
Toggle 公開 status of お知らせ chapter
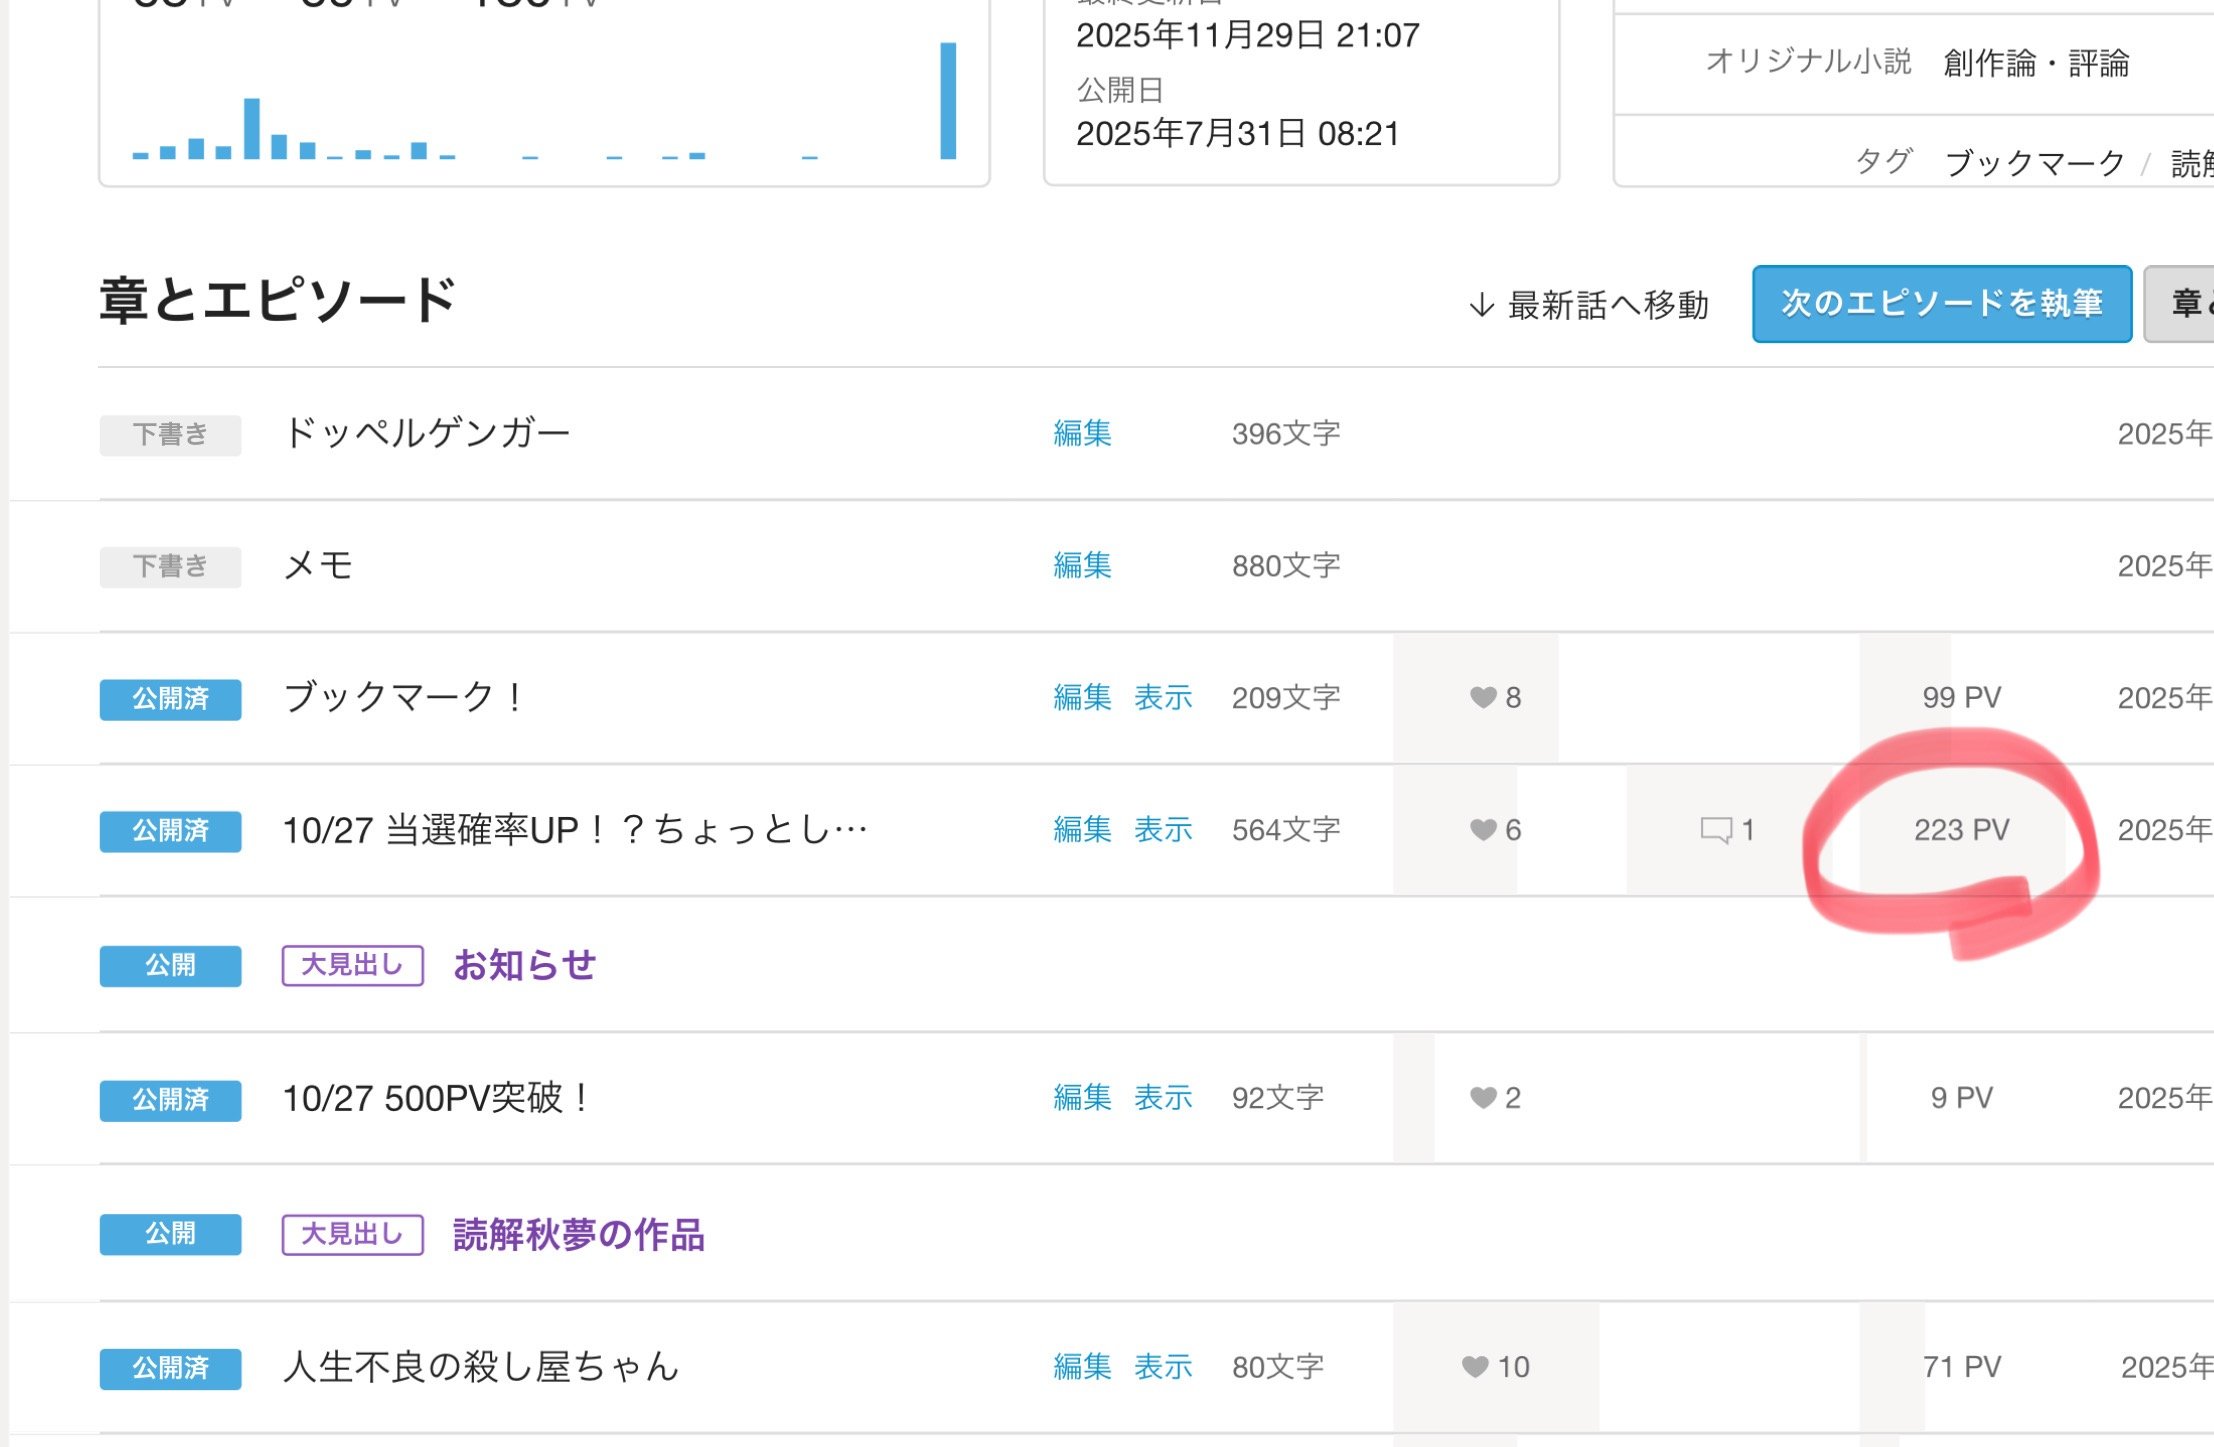170,966
